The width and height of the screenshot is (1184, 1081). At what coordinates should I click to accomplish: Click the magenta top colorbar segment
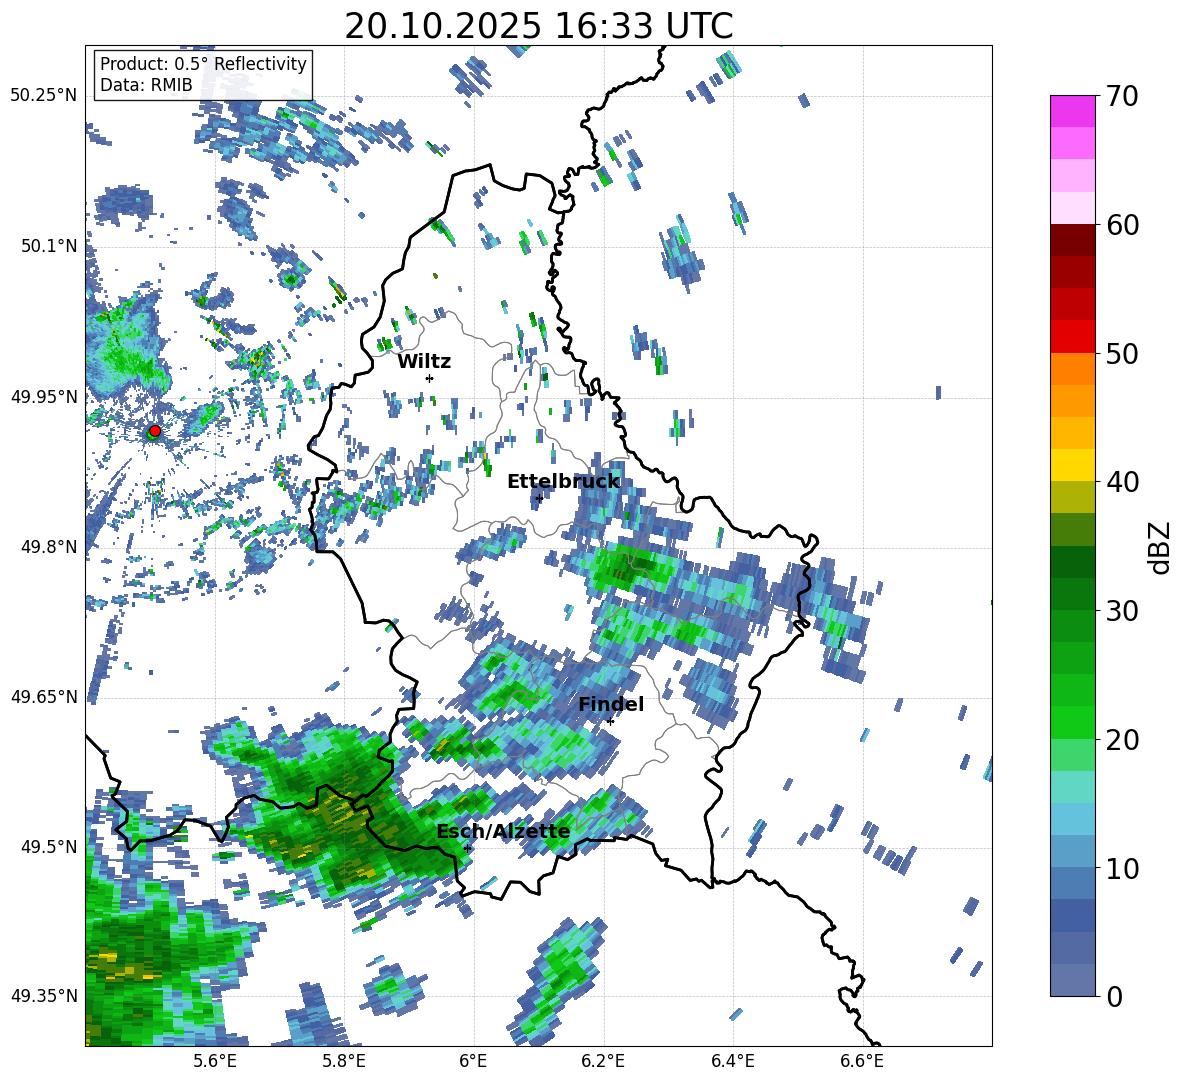(x=1072, y=111)
